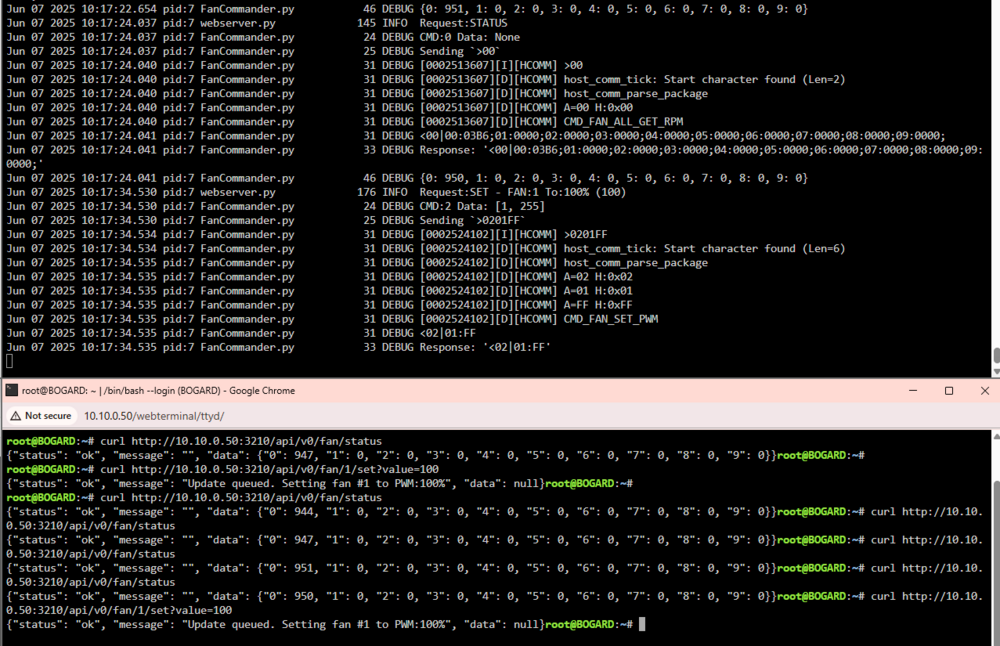Image resolution: width=1000 pixels, height=646 pixels.
Task: Click the block cursor in the ttyd terminal prompt
Action: [x=642, y=624]
